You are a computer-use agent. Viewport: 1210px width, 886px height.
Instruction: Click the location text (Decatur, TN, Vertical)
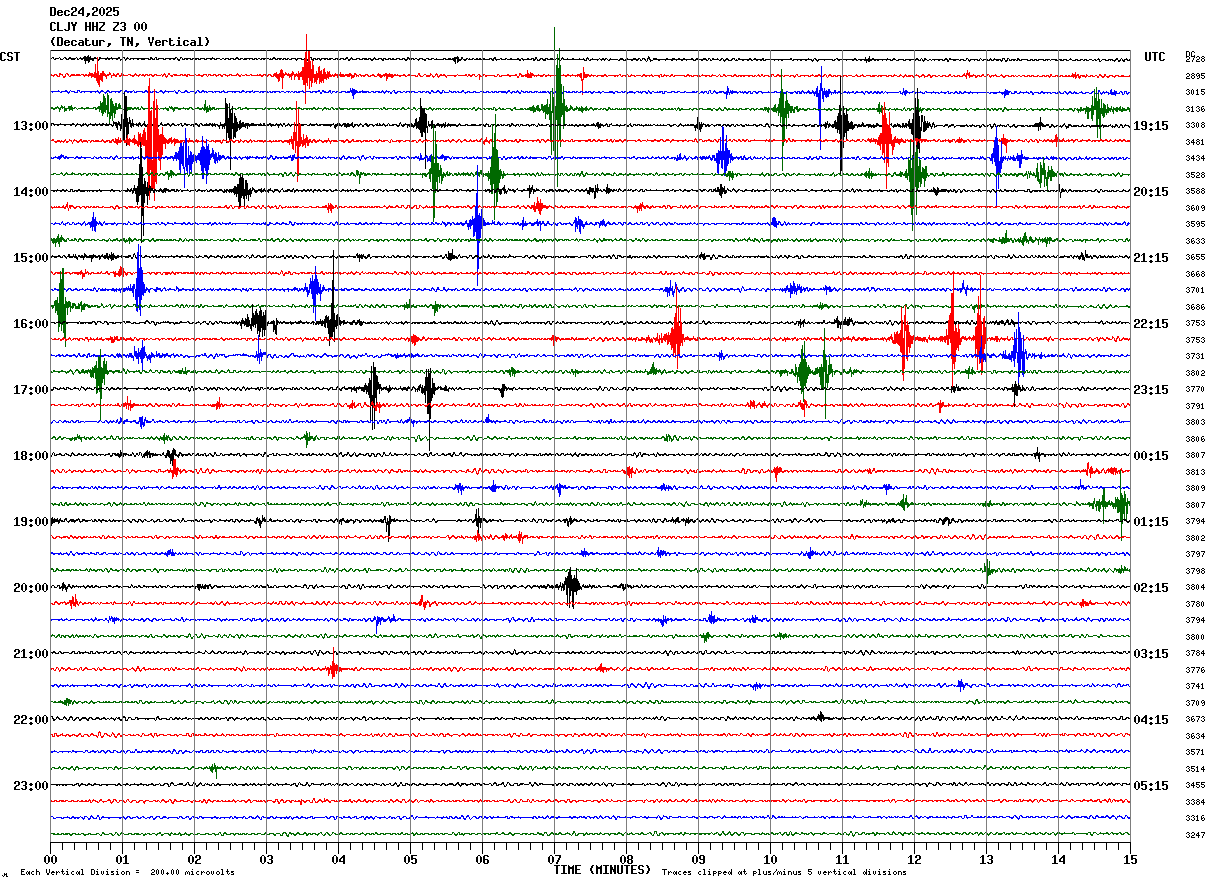[x=130, y=42]
